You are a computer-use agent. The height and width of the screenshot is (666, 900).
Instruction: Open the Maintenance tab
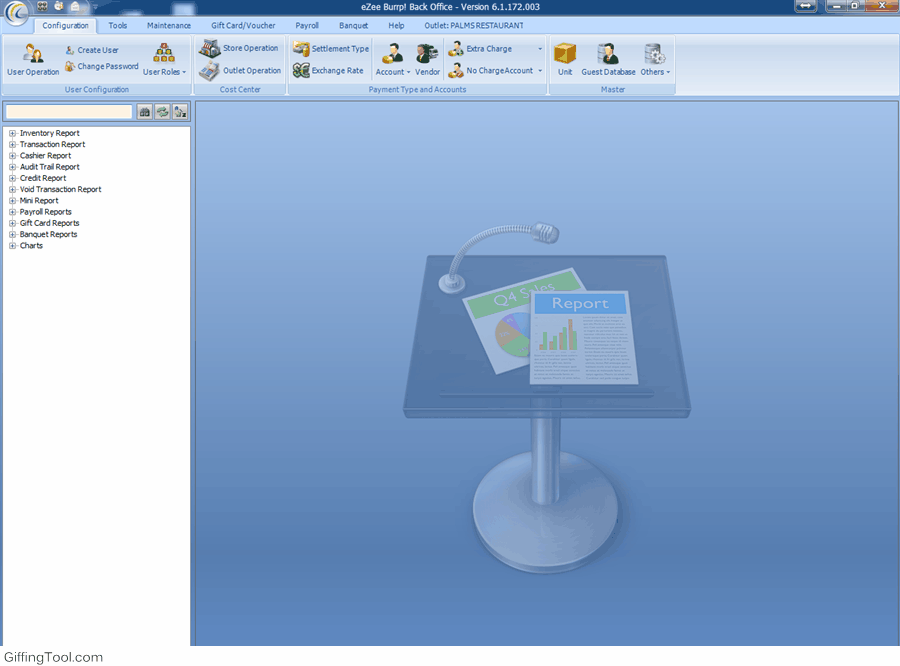169,25
